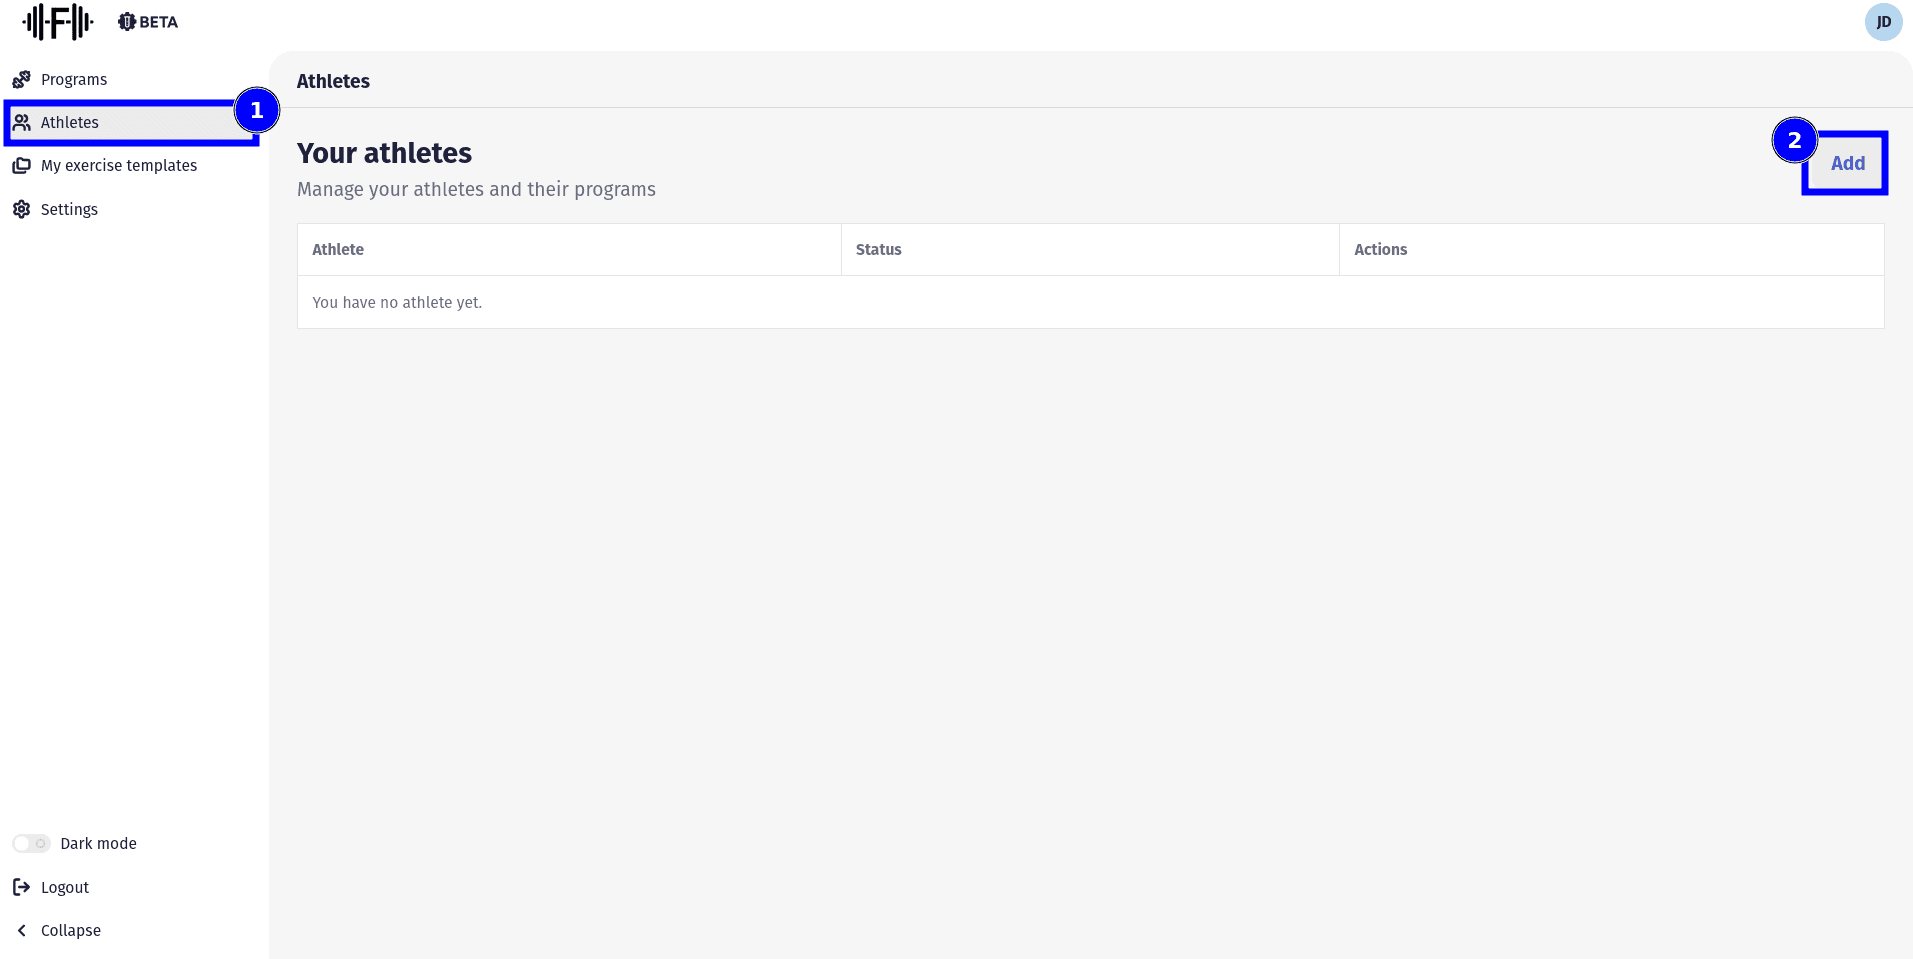Viewport: 1913px width, 959px height.
Task: Click the Logout text link
Action: pyautogui.click(x=65, y=888)
